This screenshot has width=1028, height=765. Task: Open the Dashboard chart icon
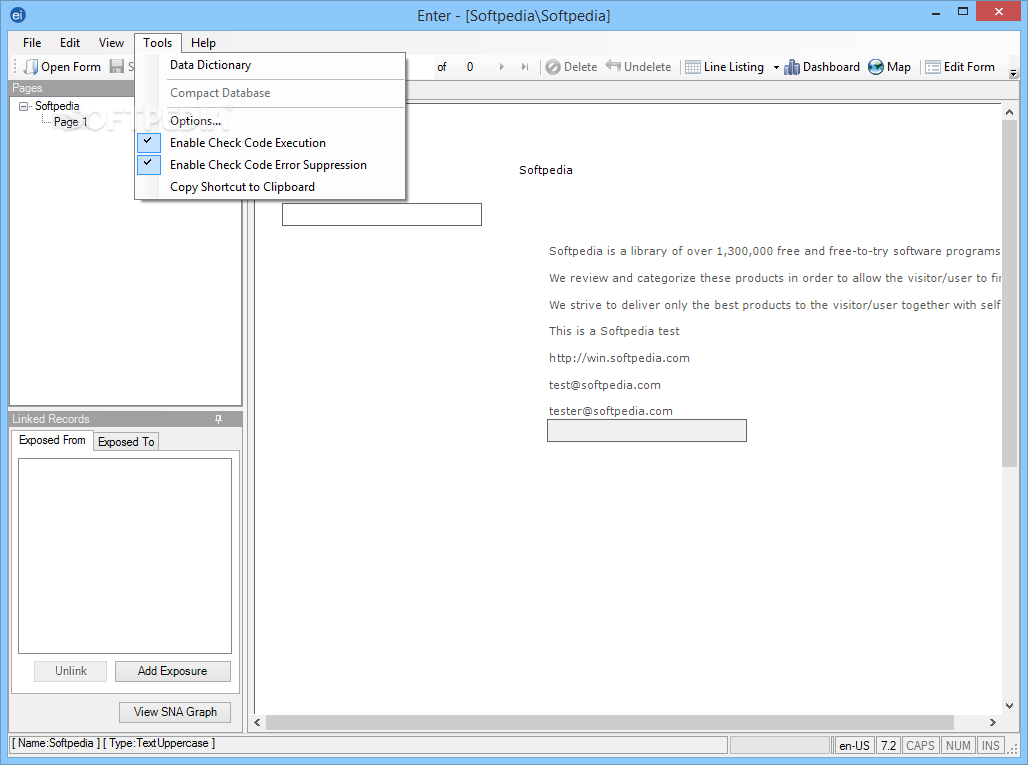click(x=792, y=67)
